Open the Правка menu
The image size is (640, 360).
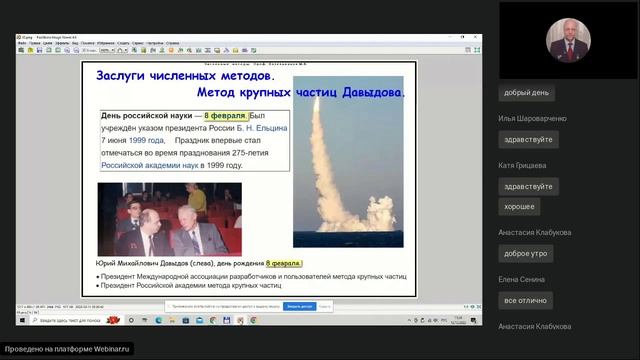coord(35,43)
